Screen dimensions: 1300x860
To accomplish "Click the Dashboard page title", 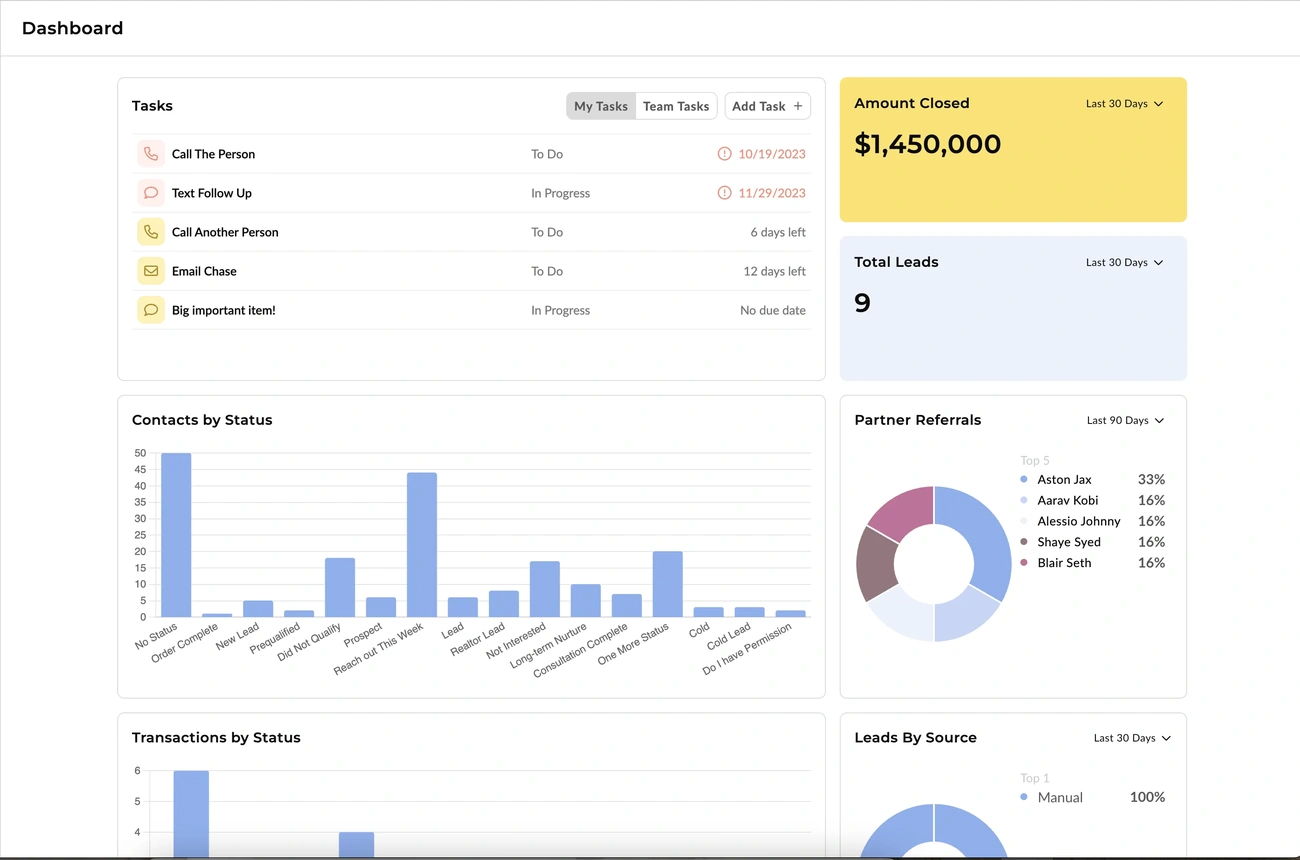I will coord(72,28).
